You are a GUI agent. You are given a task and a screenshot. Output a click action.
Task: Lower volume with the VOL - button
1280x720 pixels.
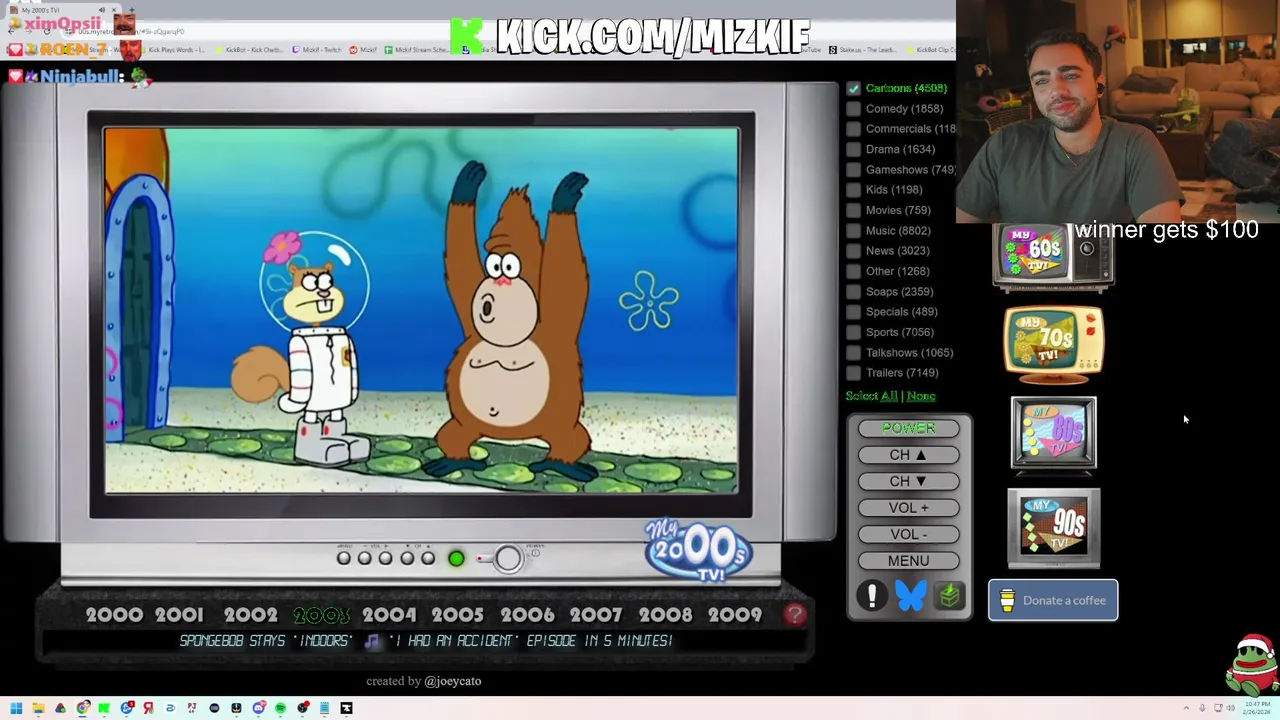pyautogui.click(x=908, y=534)
